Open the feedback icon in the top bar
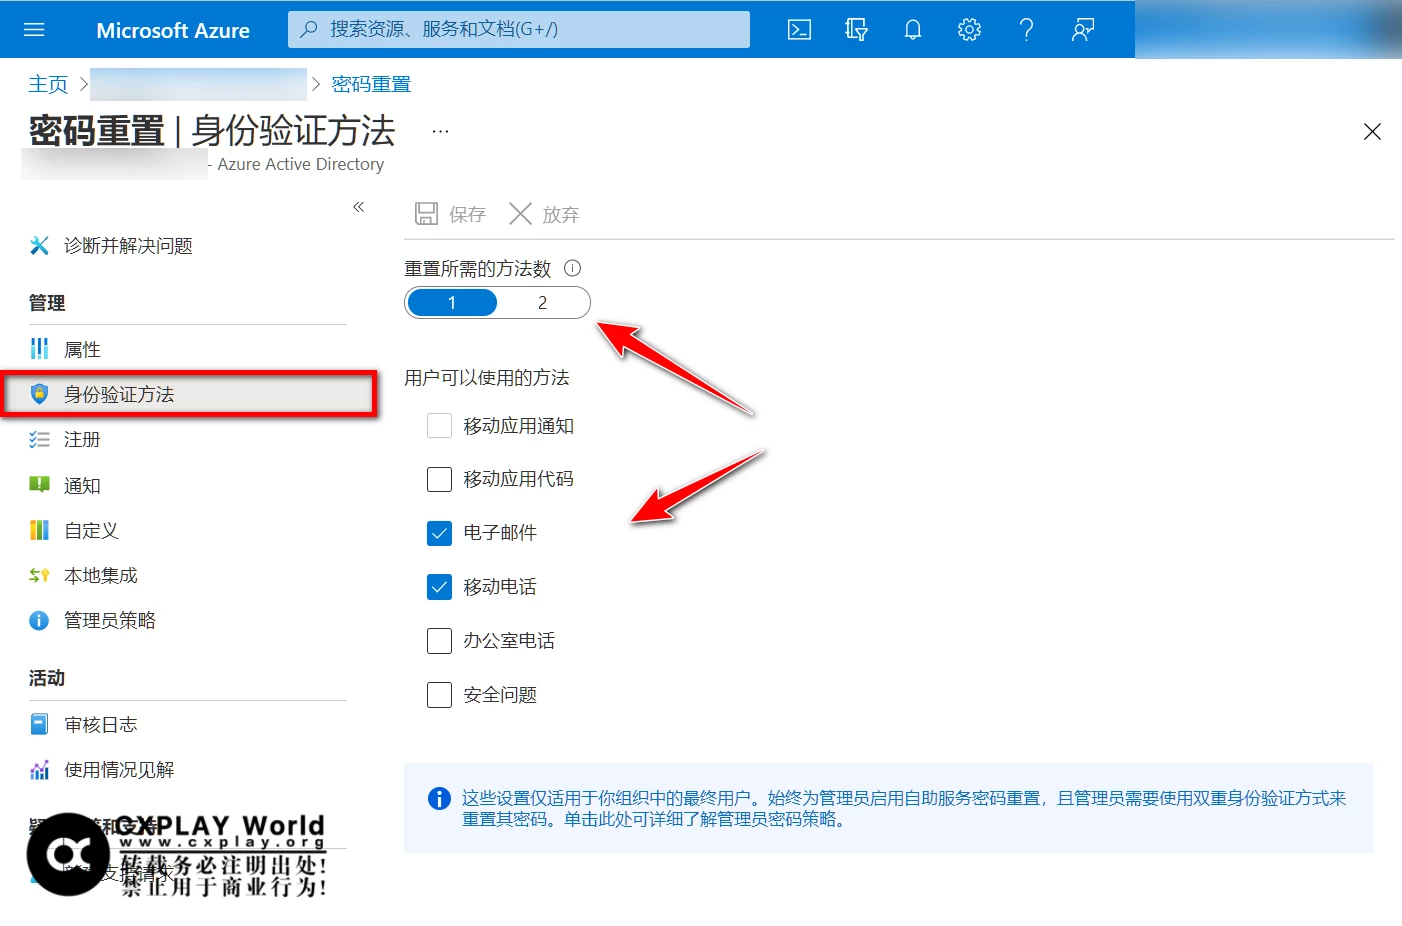 pos(1083,30)
